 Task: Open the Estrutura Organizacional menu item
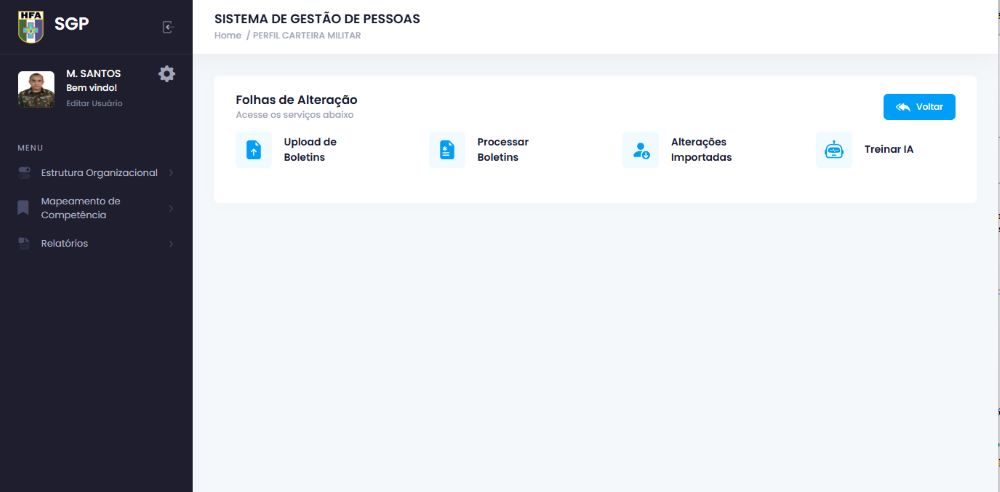click(99, 173)
